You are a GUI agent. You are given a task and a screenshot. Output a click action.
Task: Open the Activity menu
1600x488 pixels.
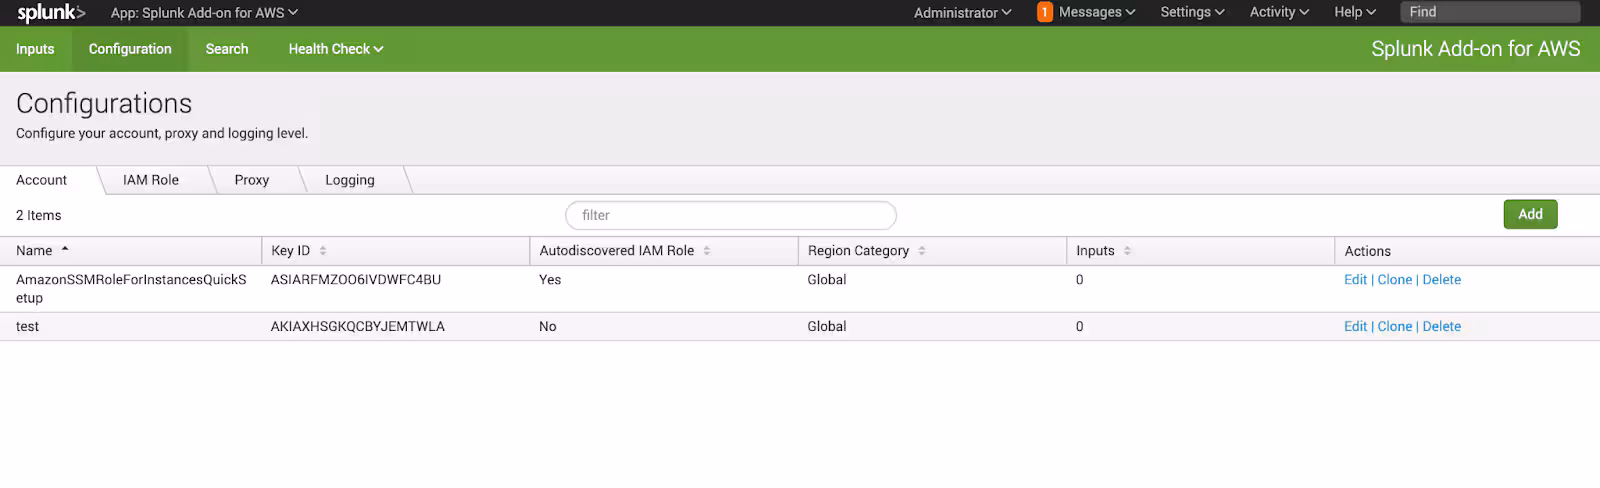(1278, 12)
